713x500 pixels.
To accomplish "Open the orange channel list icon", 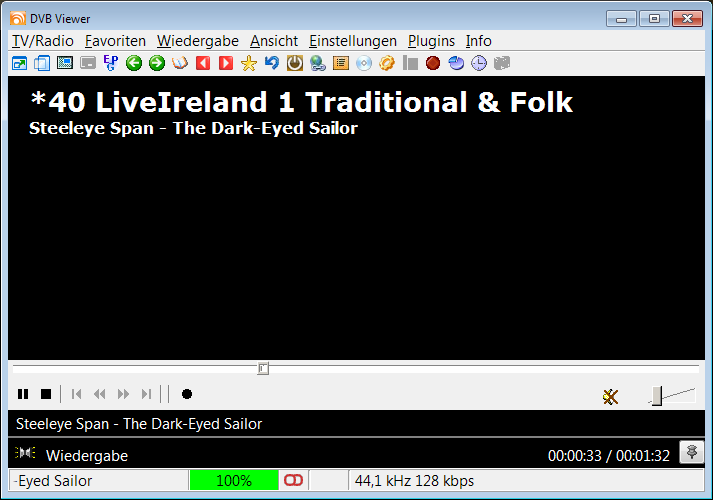I will tap(341, 63).
